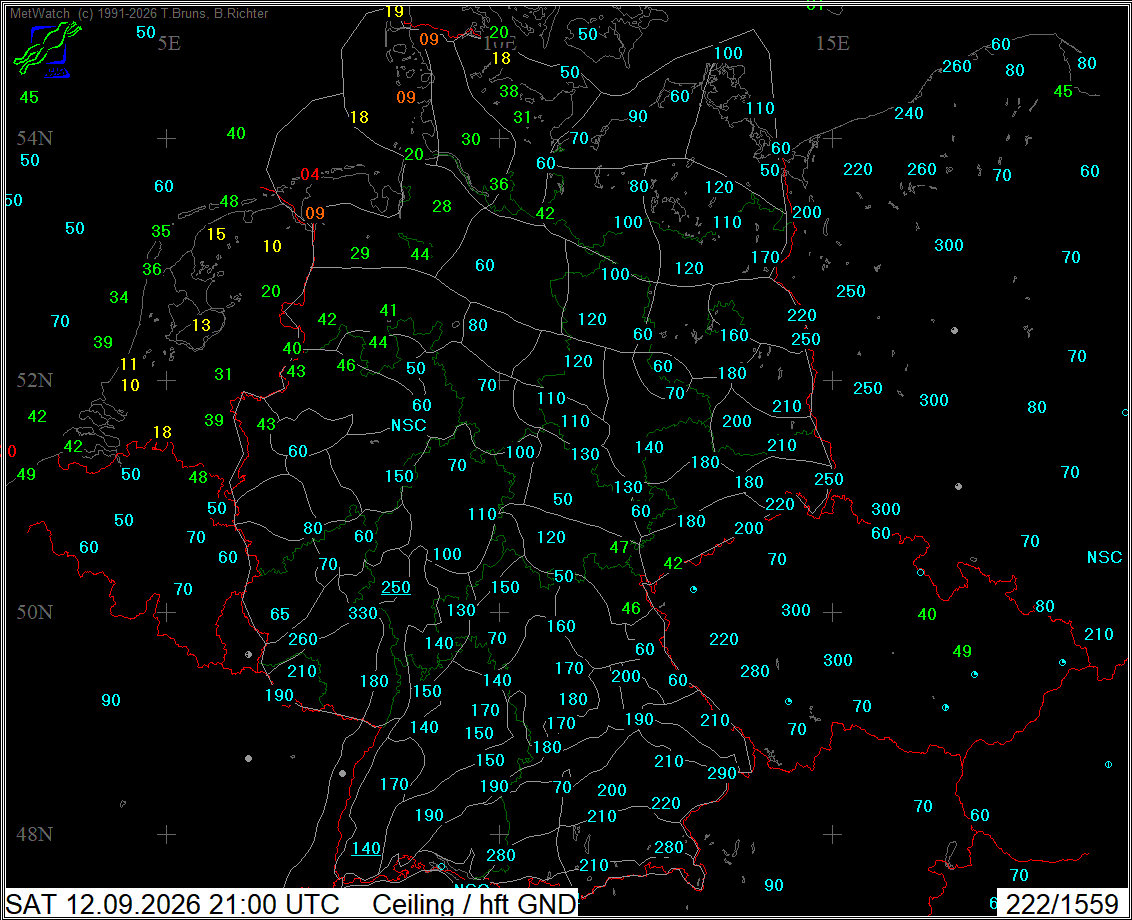Click the underlined 250 ceiling value
This screenshot has height=920, width=1132.
(x=396, y=587)
